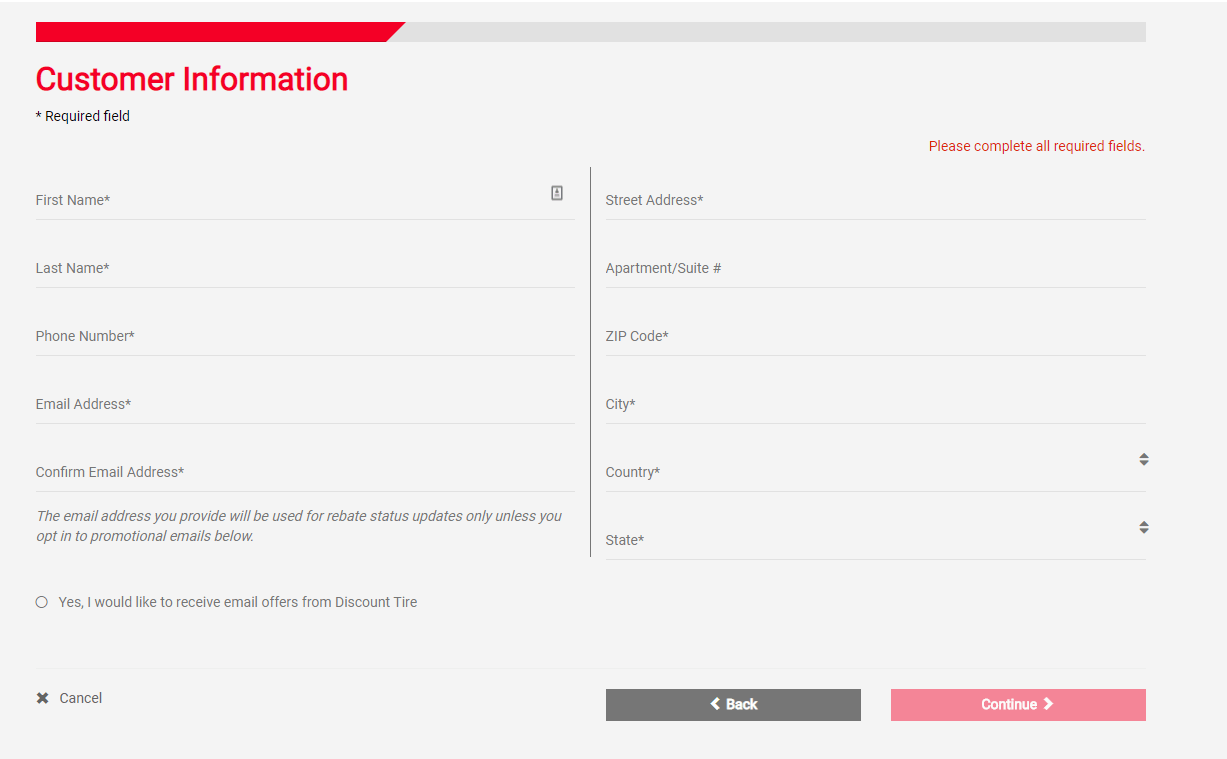
Task: Focus the Apartment/Suite # field
Action: [875, 268]
